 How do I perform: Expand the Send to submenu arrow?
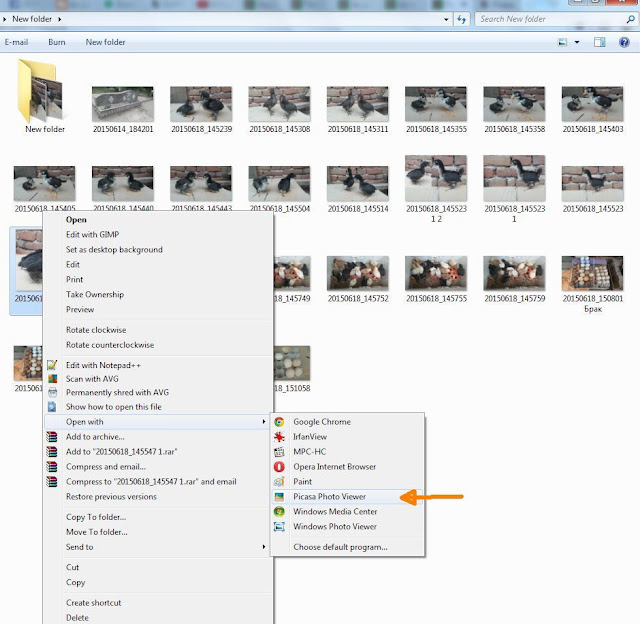264,547
